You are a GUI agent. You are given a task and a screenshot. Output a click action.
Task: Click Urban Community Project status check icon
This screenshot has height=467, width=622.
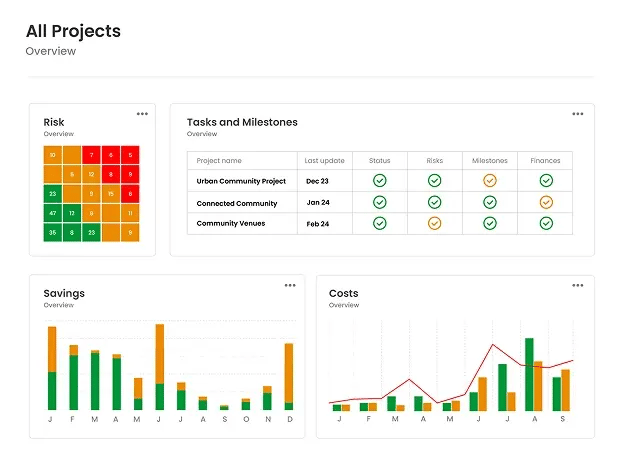tap(380, 181)
